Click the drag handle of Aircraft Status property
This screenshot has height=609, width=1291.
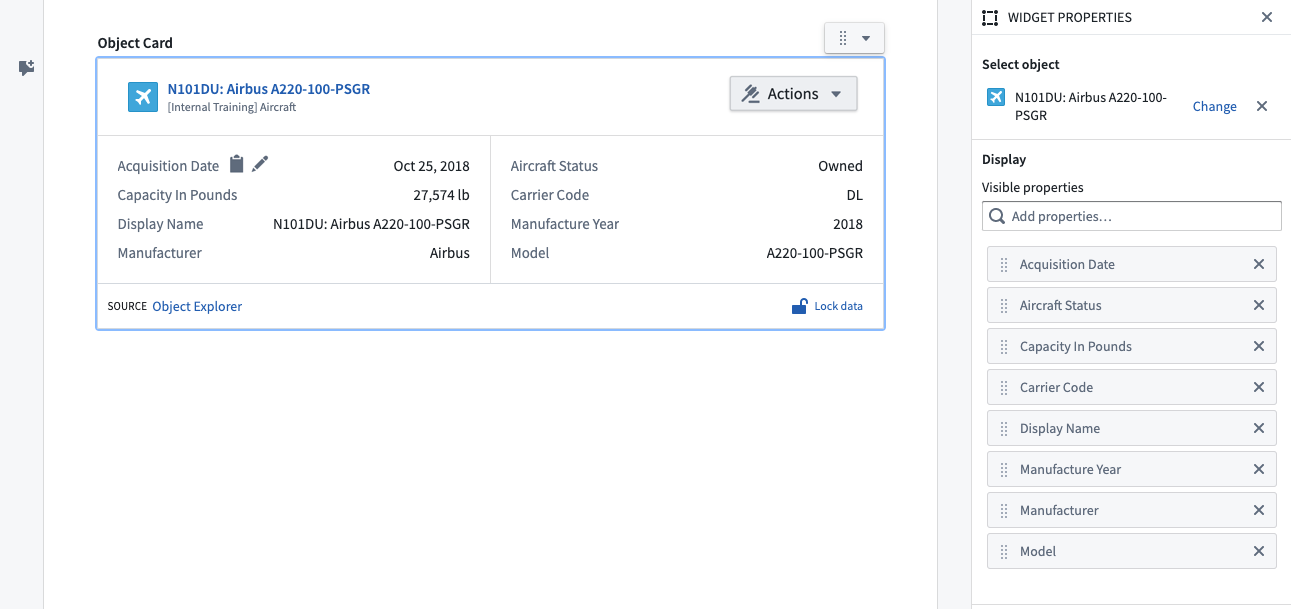[1004, 306]
